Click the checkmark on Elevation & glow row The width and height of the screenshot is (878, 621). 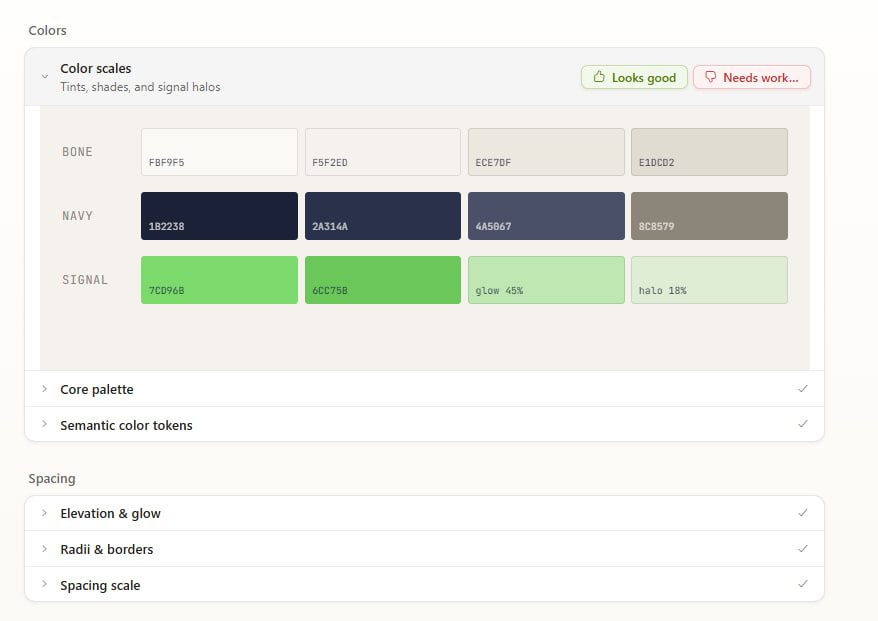coord(802,513)
